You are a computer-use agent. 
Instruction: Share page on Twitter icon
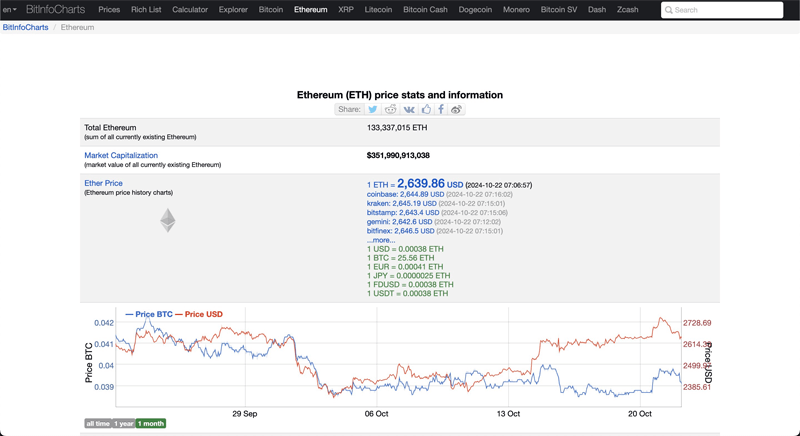coord(373,109)
